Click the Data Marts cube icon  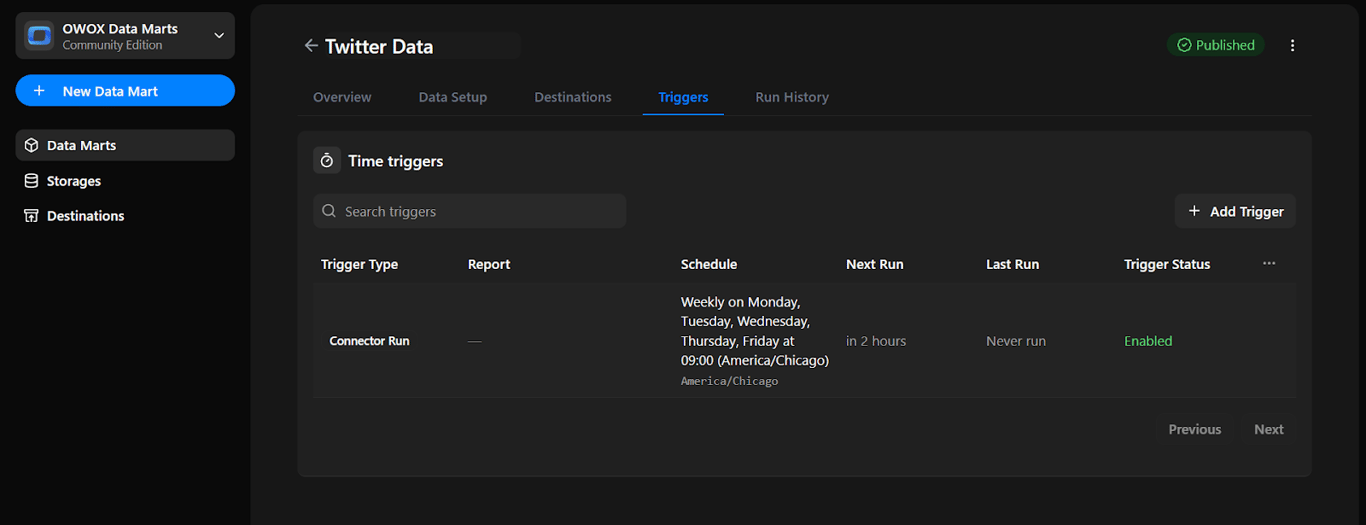[x=32, y=145]
